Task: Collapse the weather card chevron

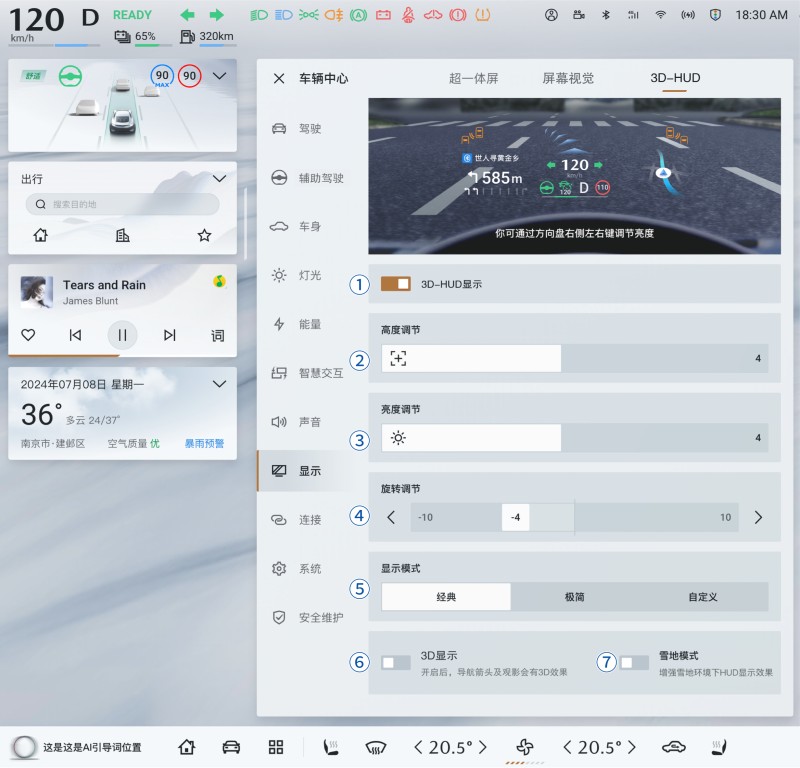Action: [x=219, y=384]
